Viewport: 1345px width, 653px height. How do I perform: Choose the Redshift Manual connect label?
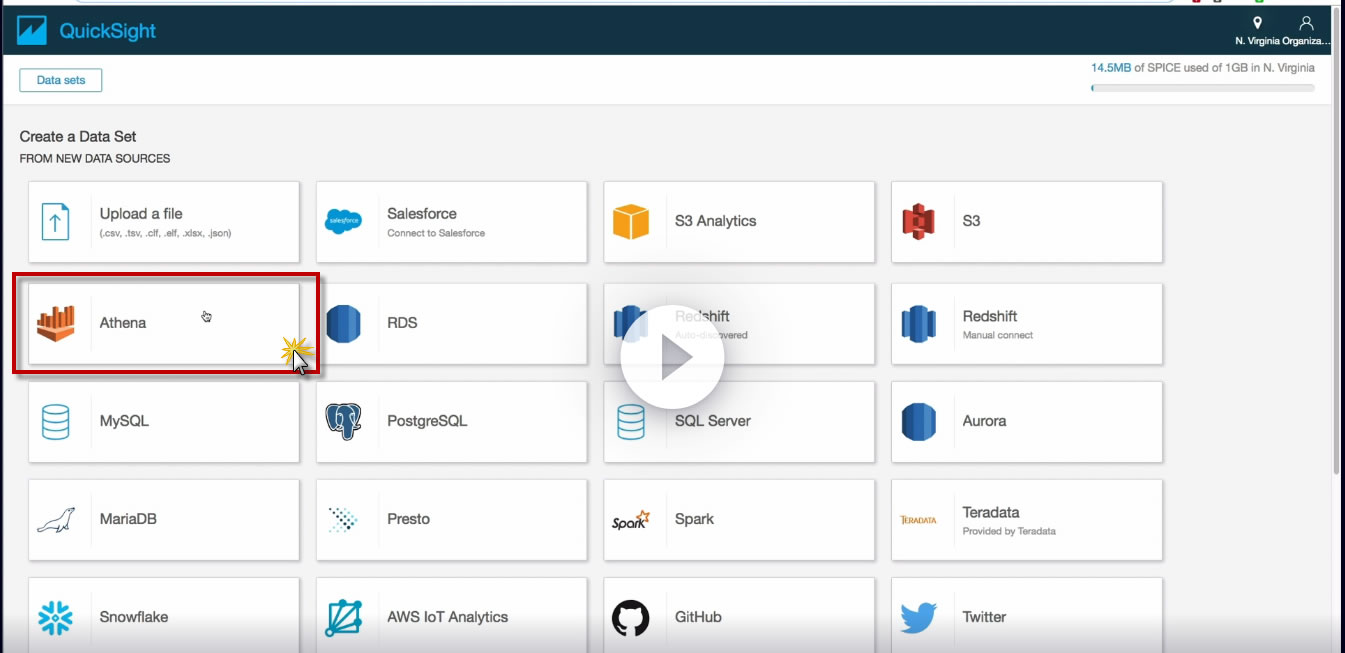pos(990,316)
